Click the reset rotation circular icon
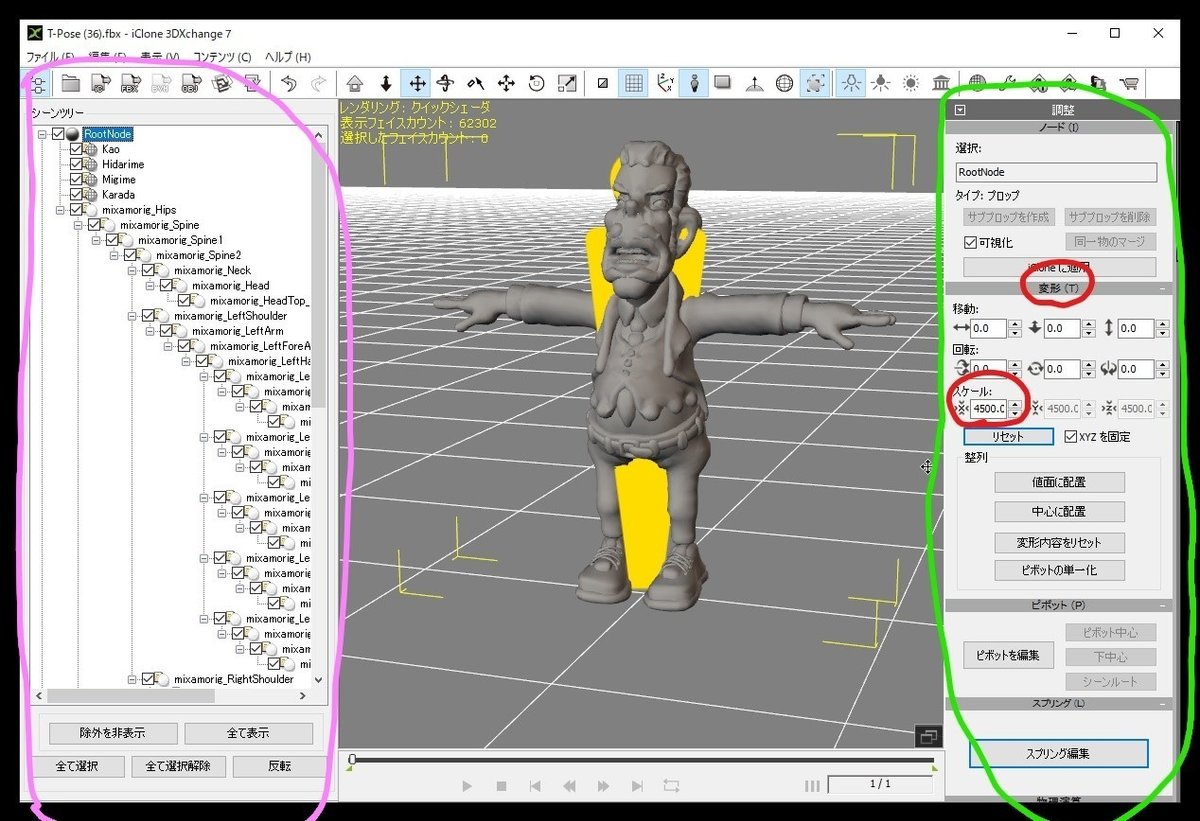This screenshot has height=821, width=1200. click(x=537, y=84)
